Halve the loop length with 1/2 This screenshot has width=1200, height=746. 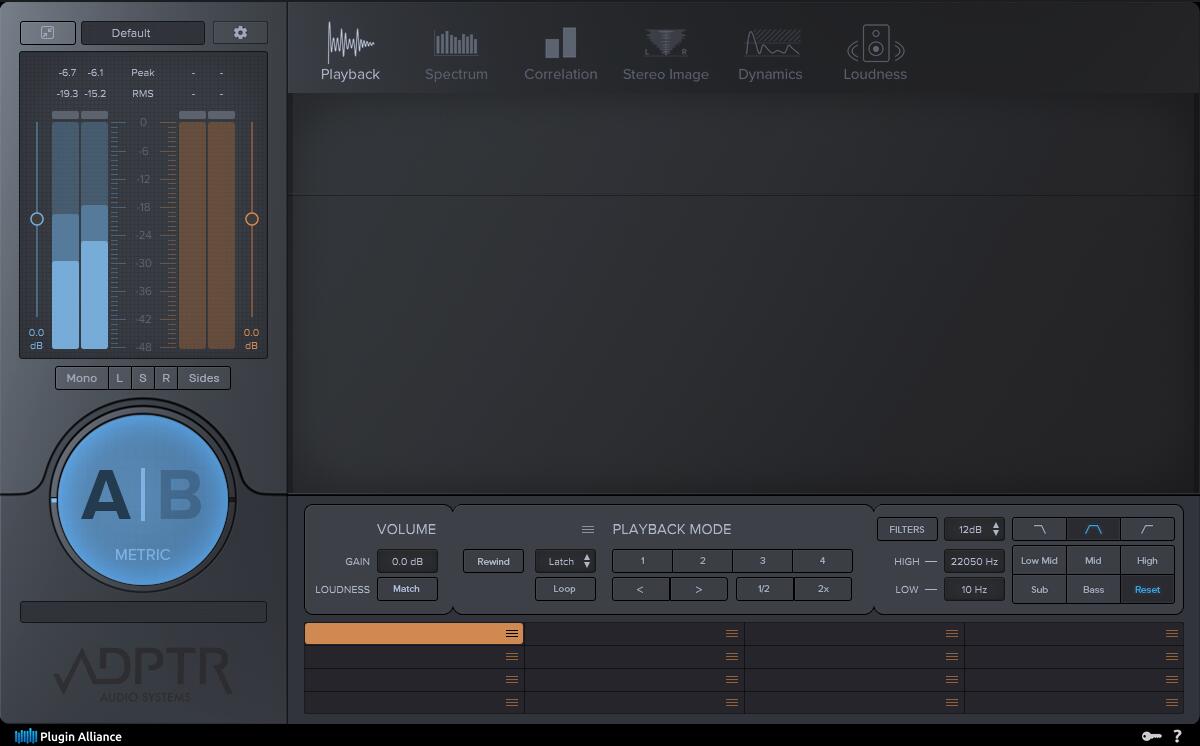point(765,589)
